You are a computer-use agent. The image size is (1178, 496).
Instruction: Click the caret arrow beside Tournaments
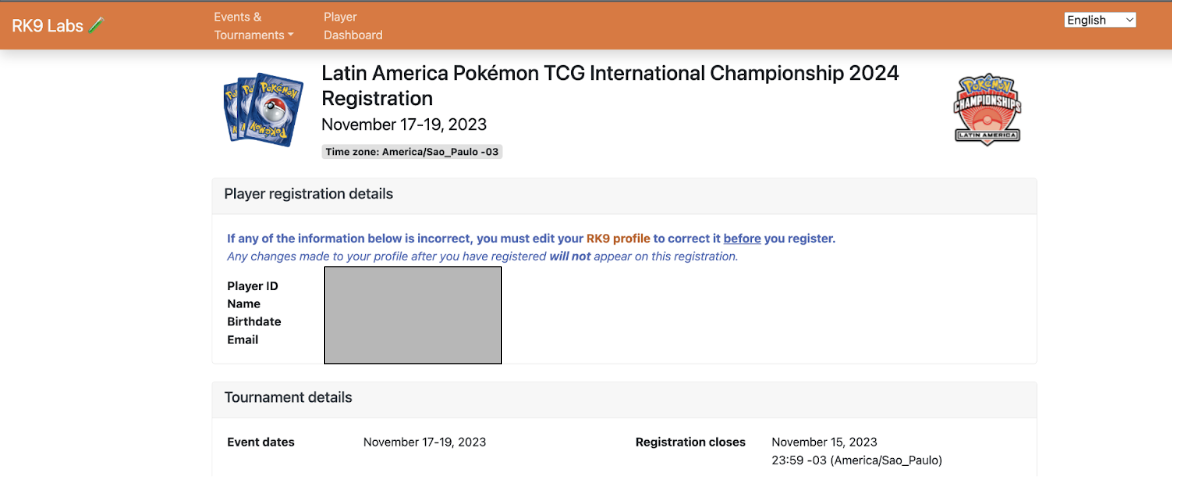point(291,36)
